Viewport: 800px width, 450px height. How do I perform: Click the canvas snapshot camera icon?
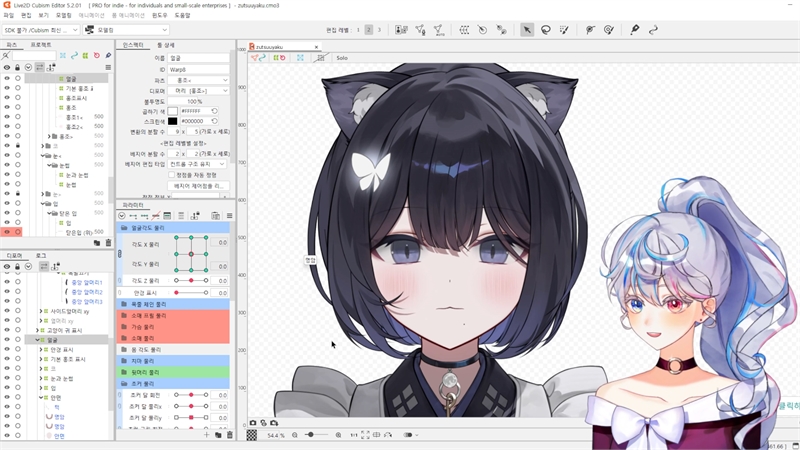pyautogui.click(x=253, y=423)
